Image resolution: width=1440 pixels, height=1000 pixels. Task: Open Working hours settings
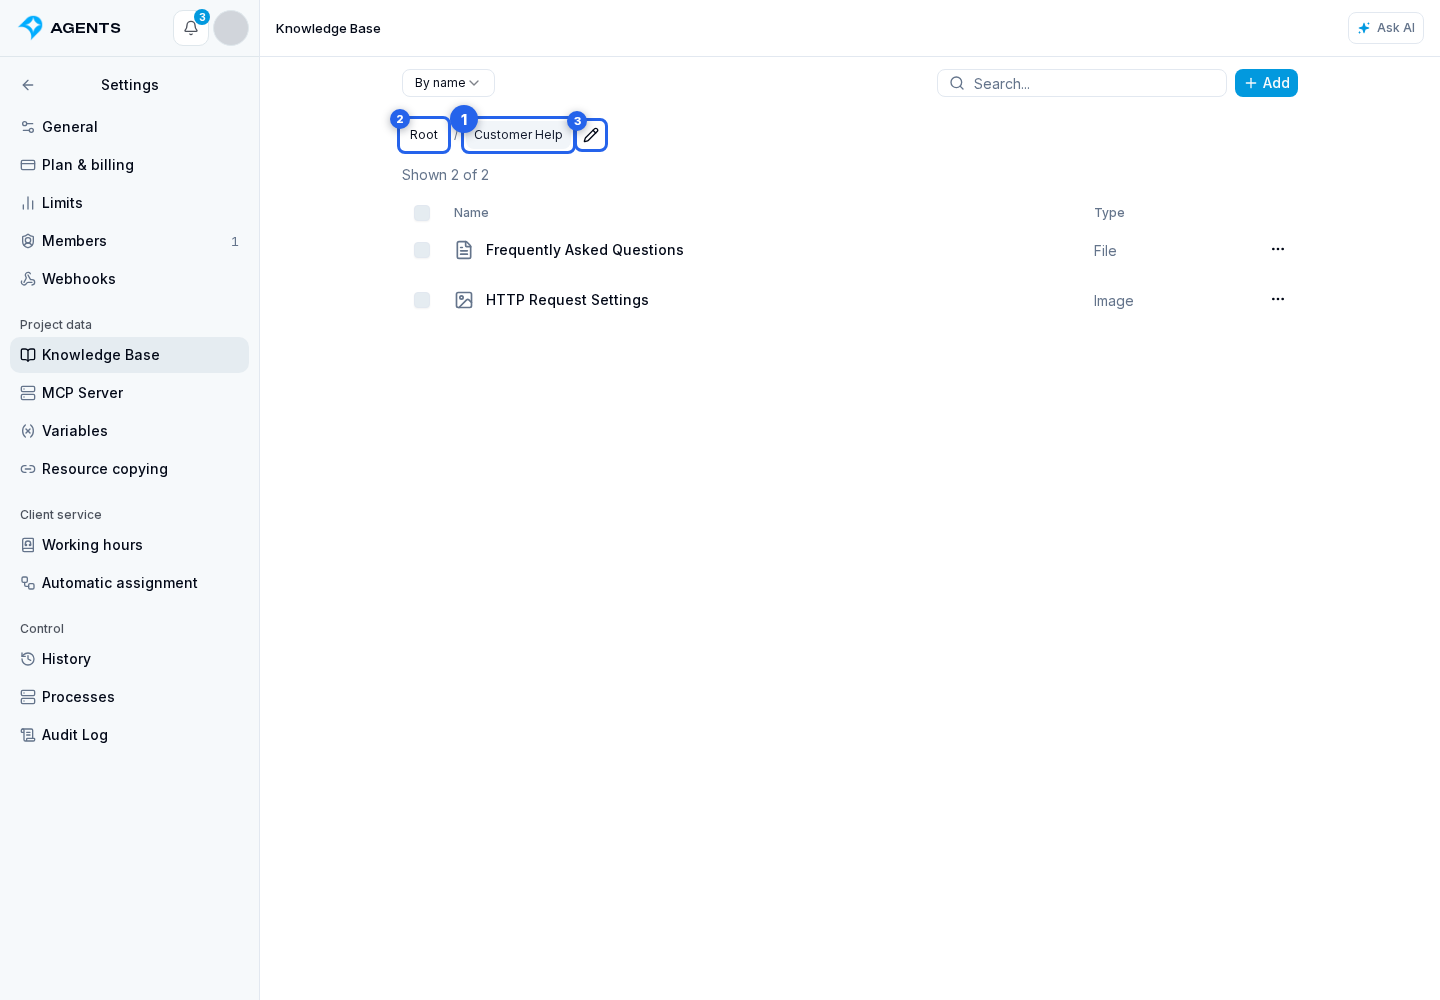pos(129,545)
